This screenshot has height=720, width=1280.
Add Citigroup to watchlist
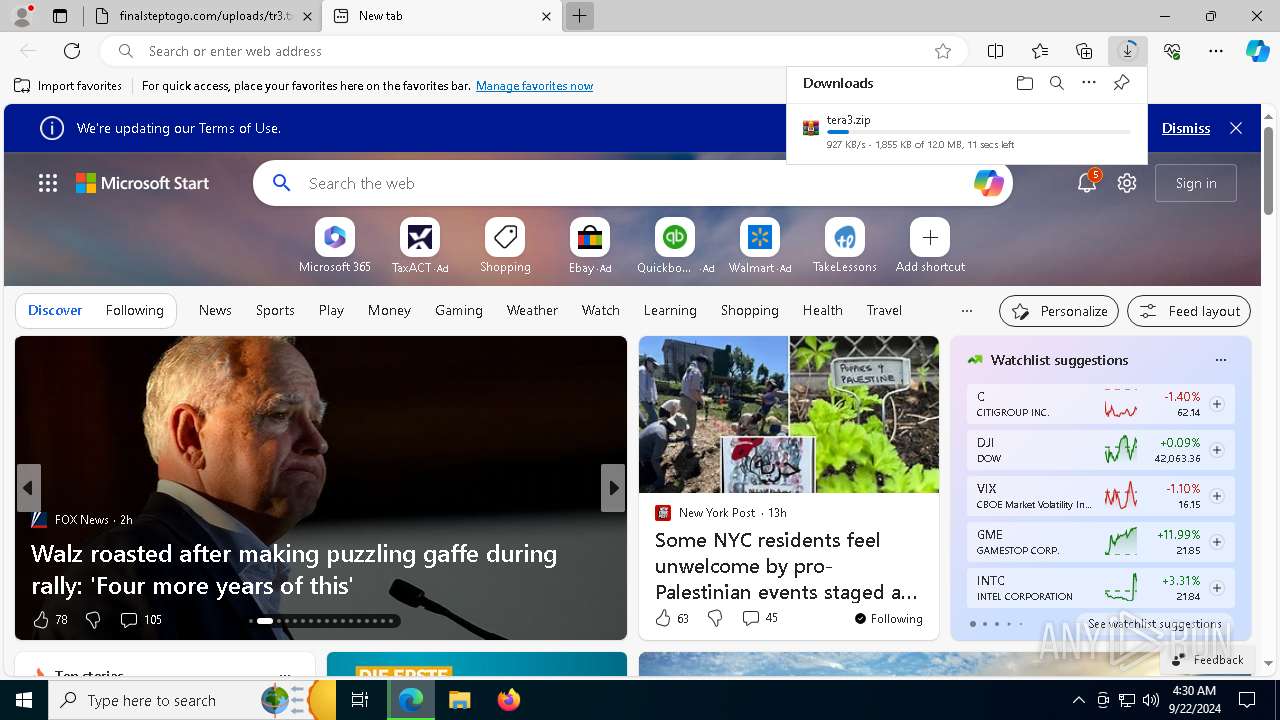[x=1217, y=404]
